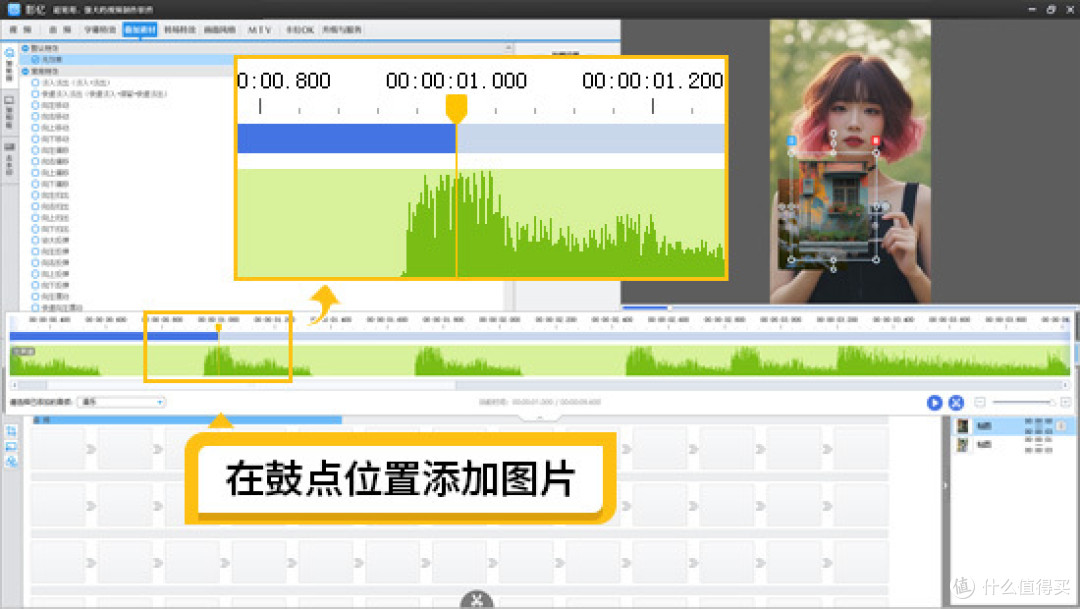This screenshot has width=1080, height=609.
Task: Click the top tool icon left of the storyboard
Action: point(12,431)
